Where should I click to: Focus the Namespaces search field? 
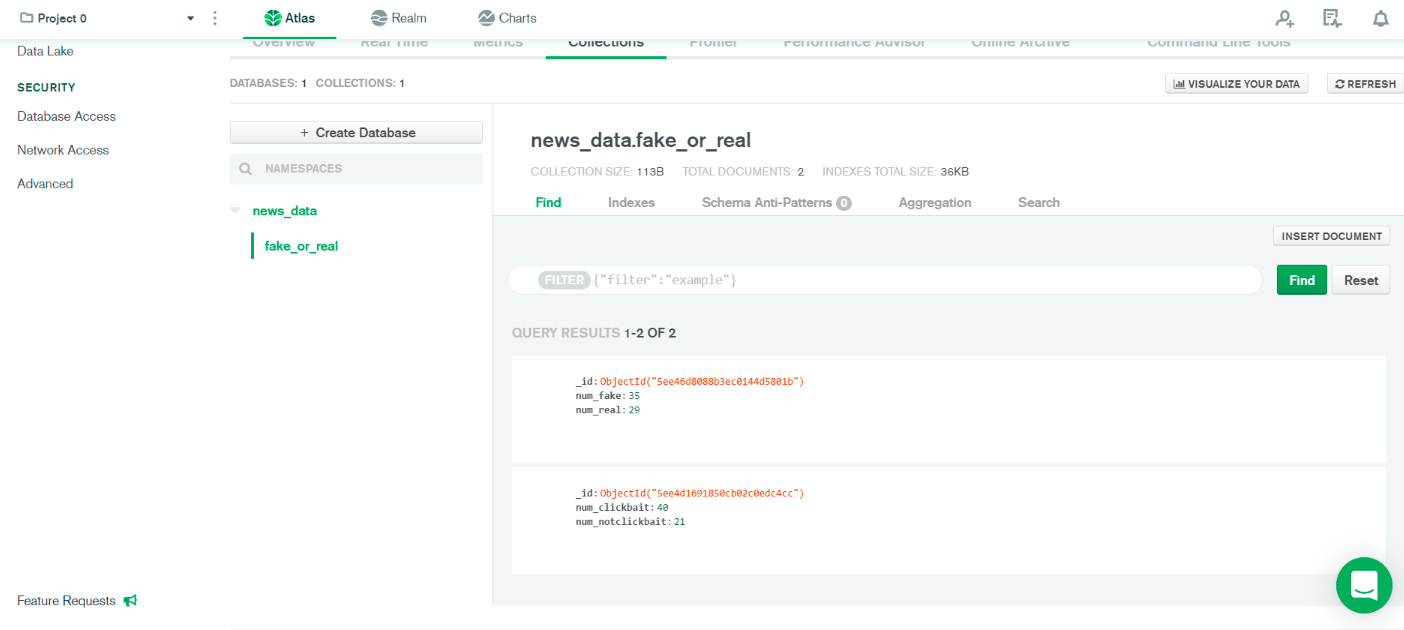tap(356, 169)
